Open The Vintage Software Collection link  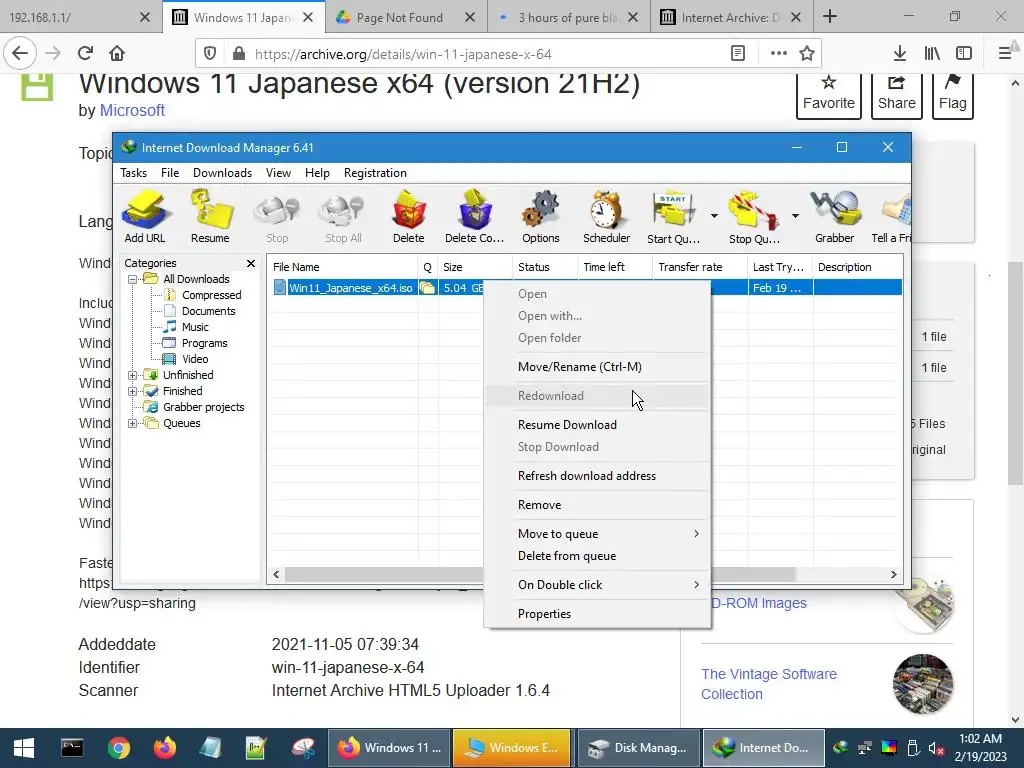[769, 684]
